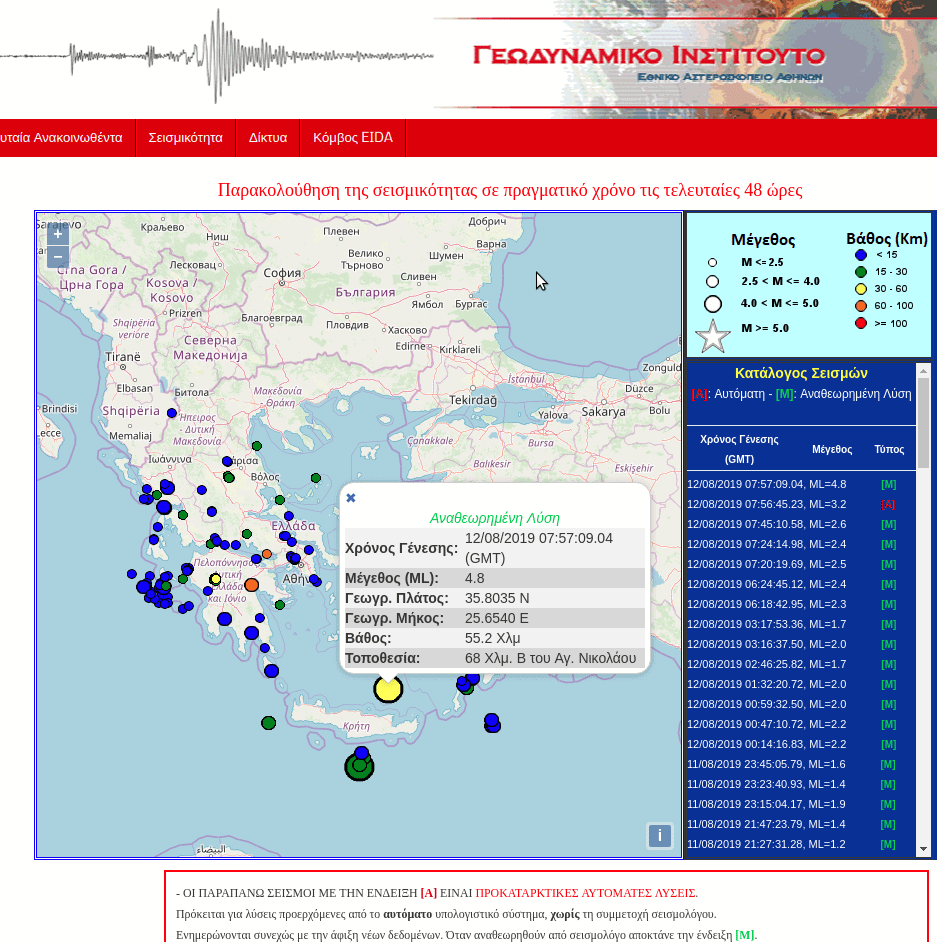Close the earthquake details popup
The width and height of the screenshot is (937, 942).
point(350,498)
